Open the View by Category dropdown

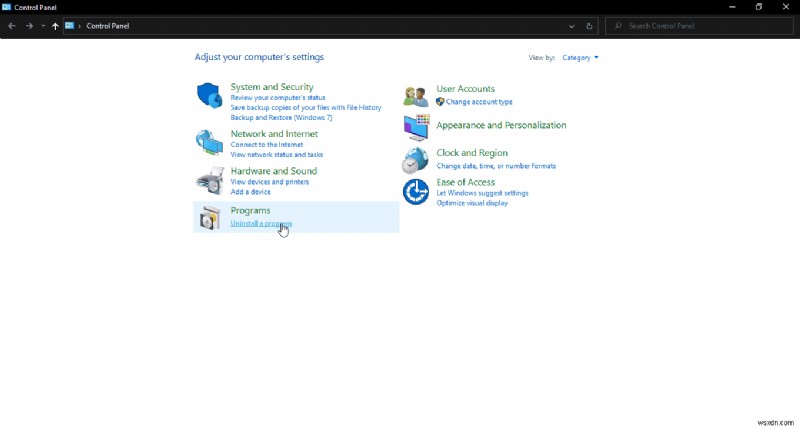580,58
